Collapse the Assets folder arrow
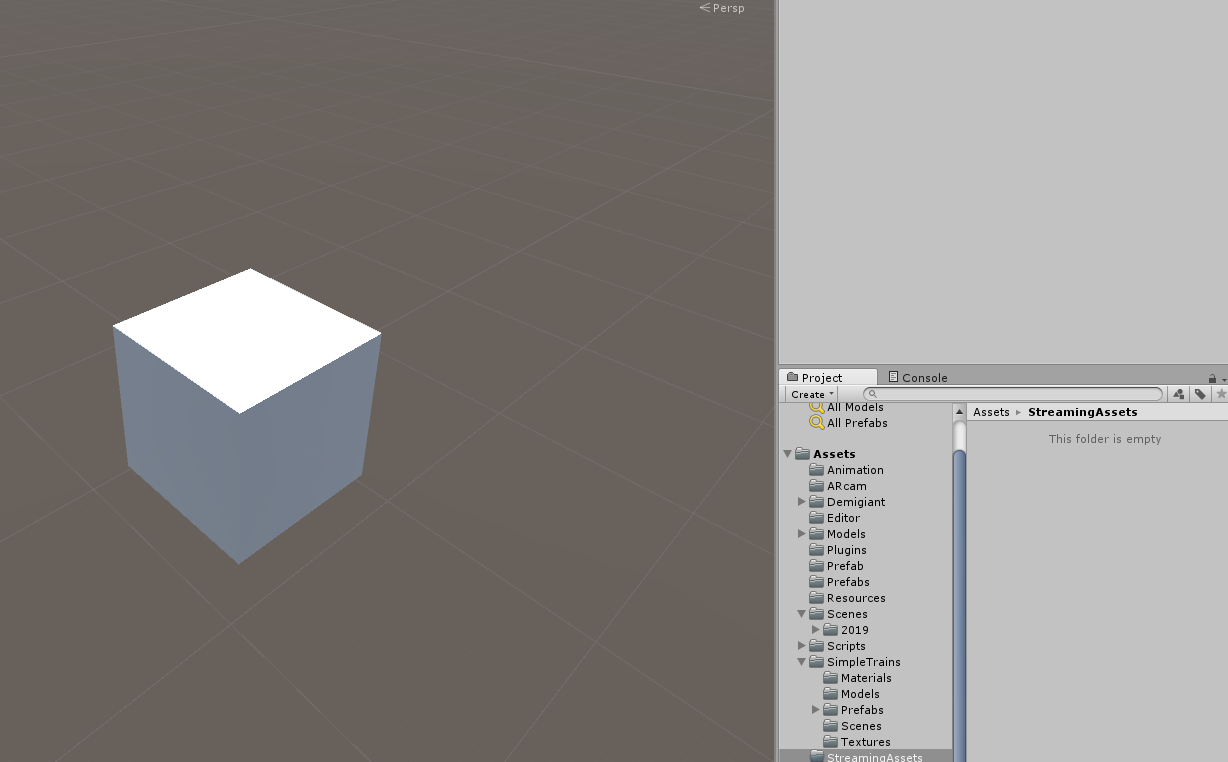Viewport: 1228px width, 762px height. (788, 454)
